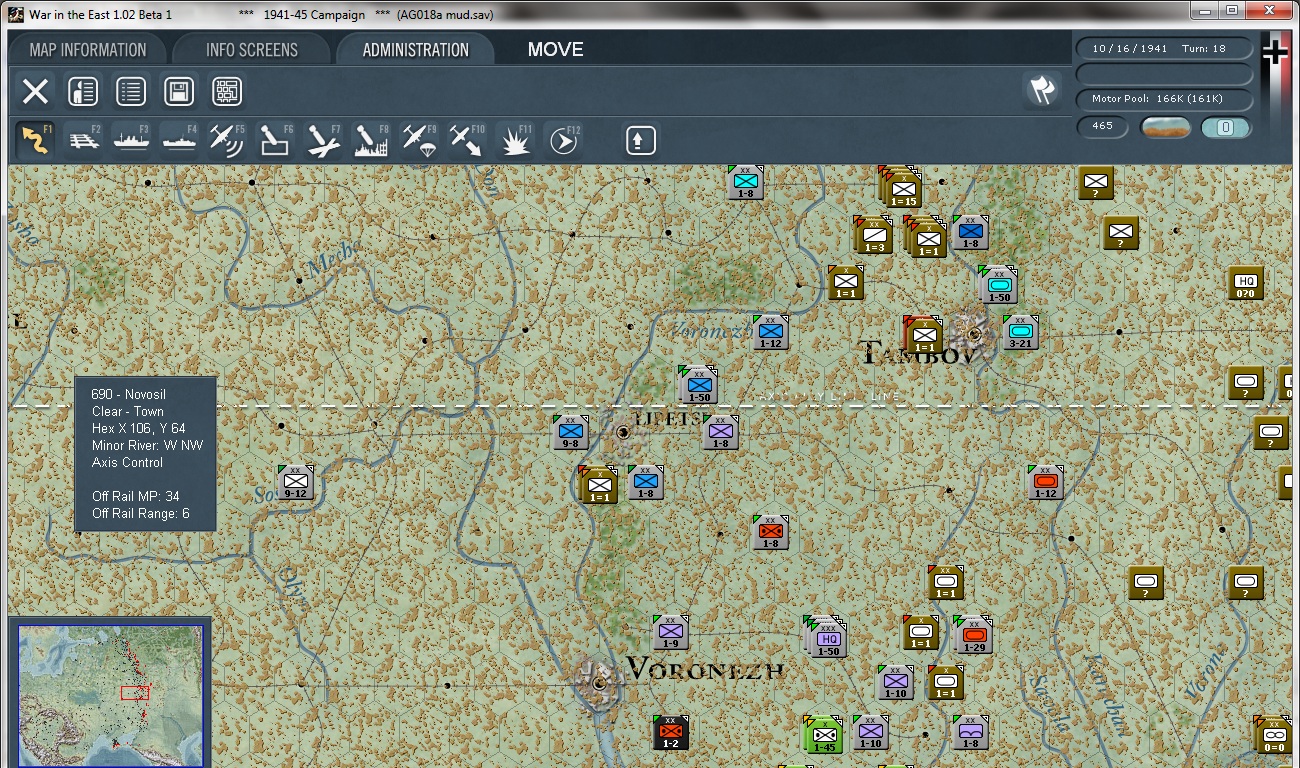Select the black 1-2 unit
1300x768 pixels.
click(670, 732)
